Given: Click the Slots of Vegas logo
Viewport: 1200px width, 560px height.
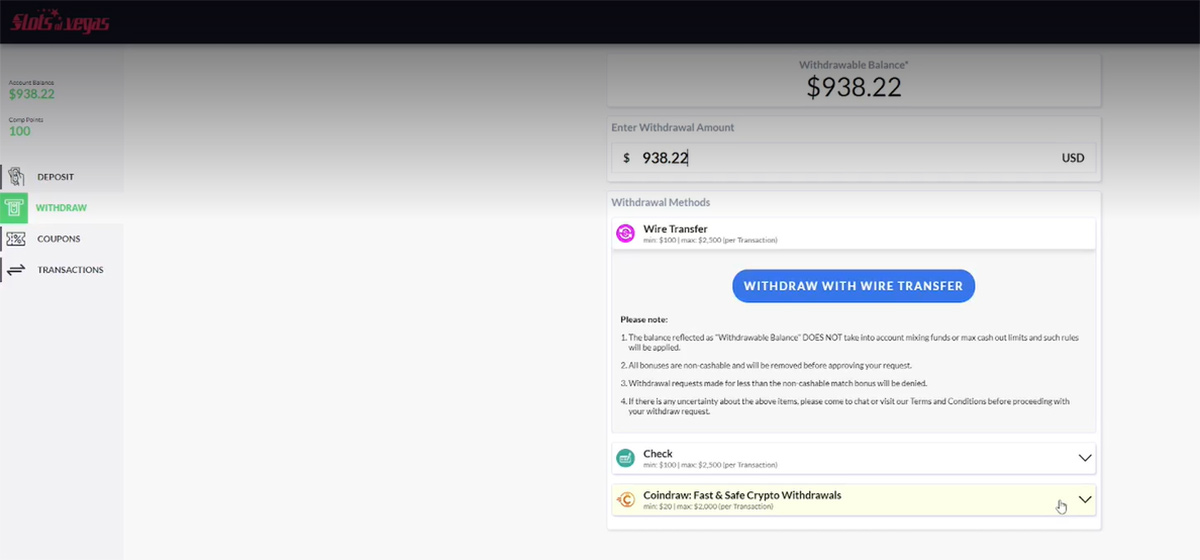Looking at the screenshot, I should (x=60, y=22).
